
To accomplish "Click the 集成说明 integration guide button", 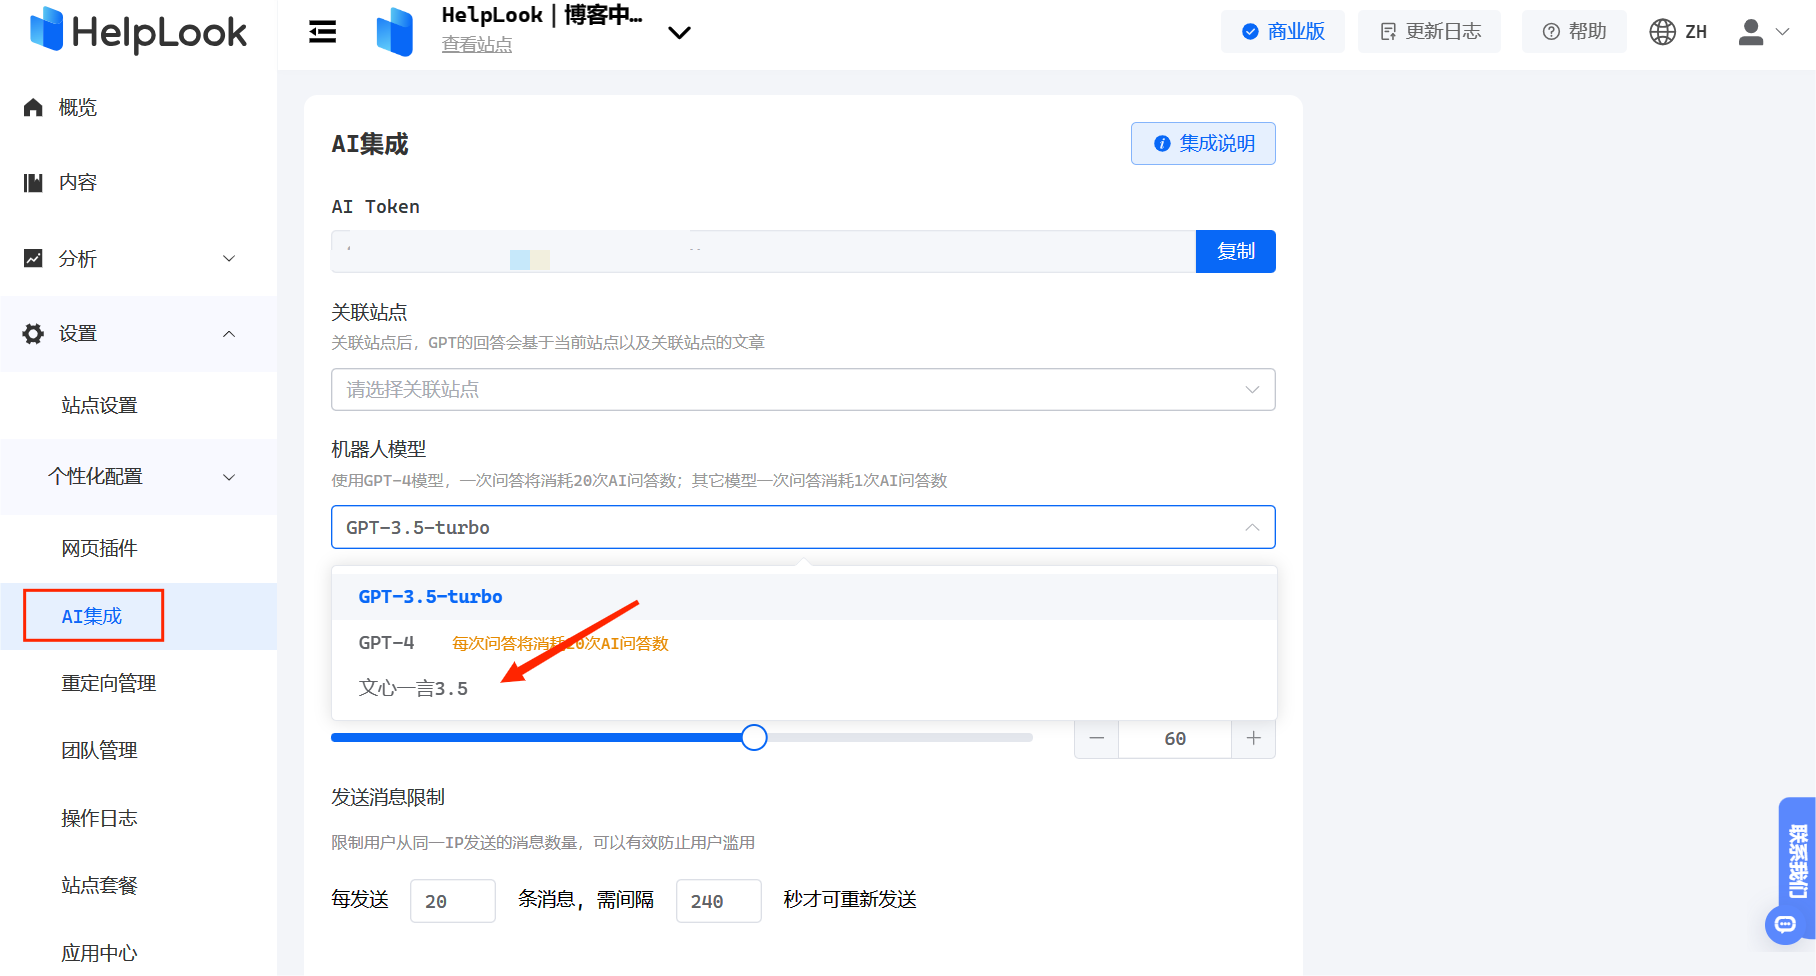I will coord(1203,144).
